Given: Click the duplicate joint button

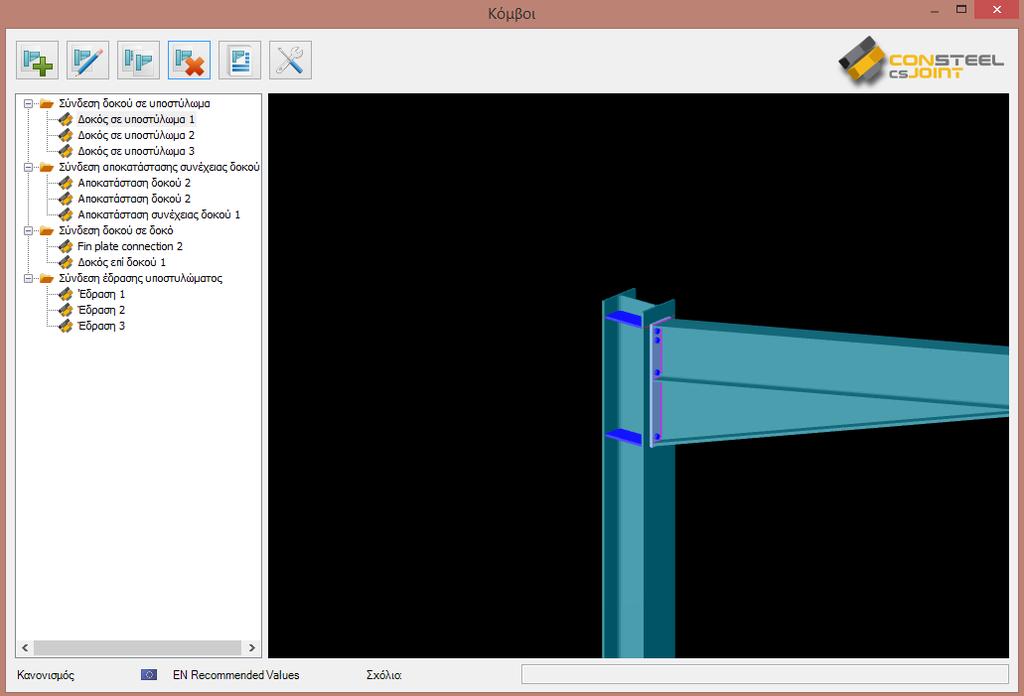Looking at the screenshot, I should point(138,60).
